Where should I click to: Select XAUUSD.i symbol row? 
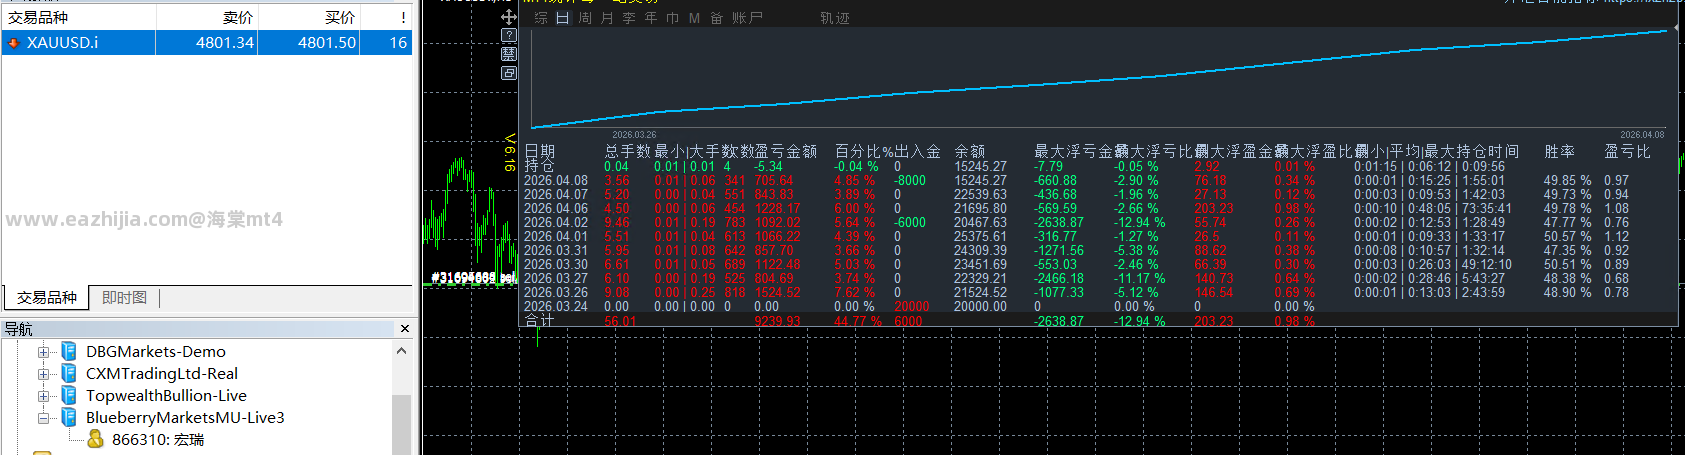click(207, 43)
